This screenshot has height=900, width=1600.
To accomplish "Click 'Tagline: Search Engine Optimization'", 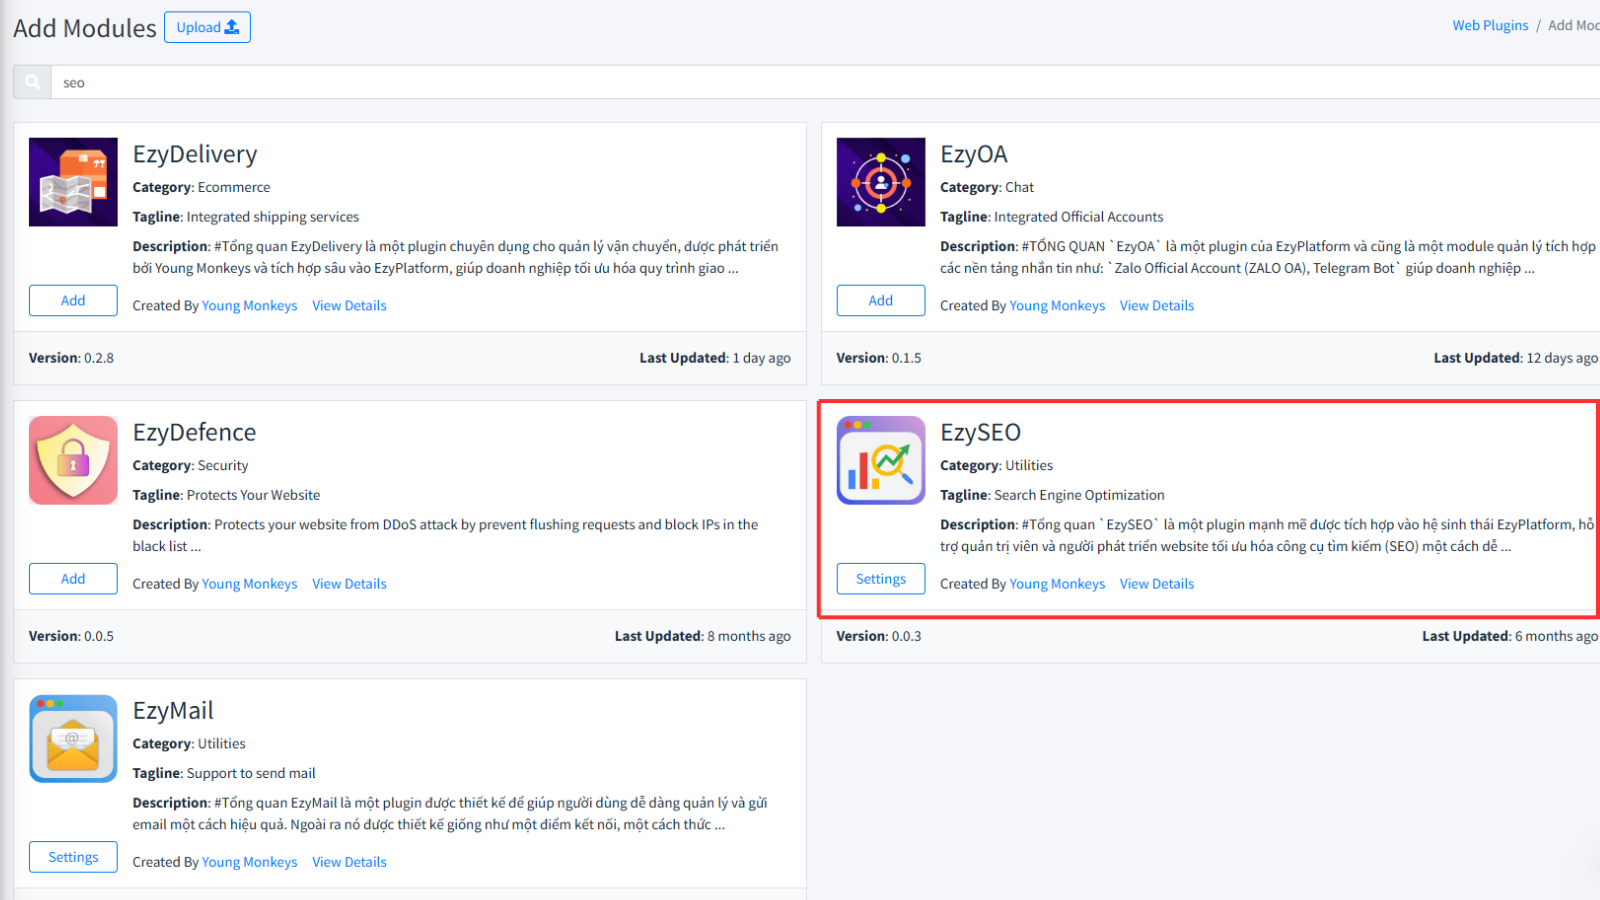I will [x=1052, y=494].
